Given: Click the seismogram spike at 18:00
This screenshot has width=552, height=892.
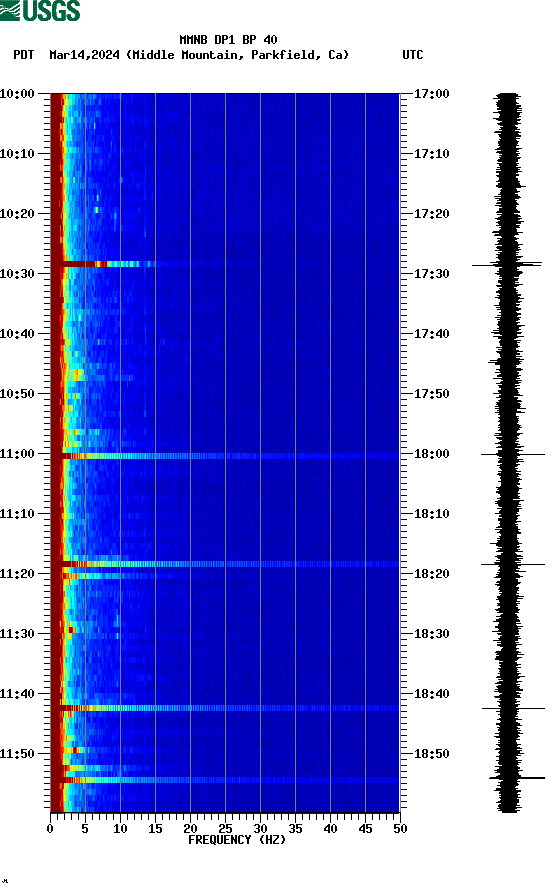Looking at the screenshot, I should pyautogui.click(x=513, y=455).
